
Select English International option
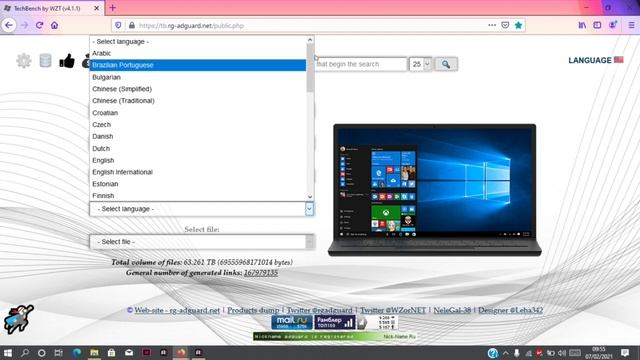[x=198, y=172]
